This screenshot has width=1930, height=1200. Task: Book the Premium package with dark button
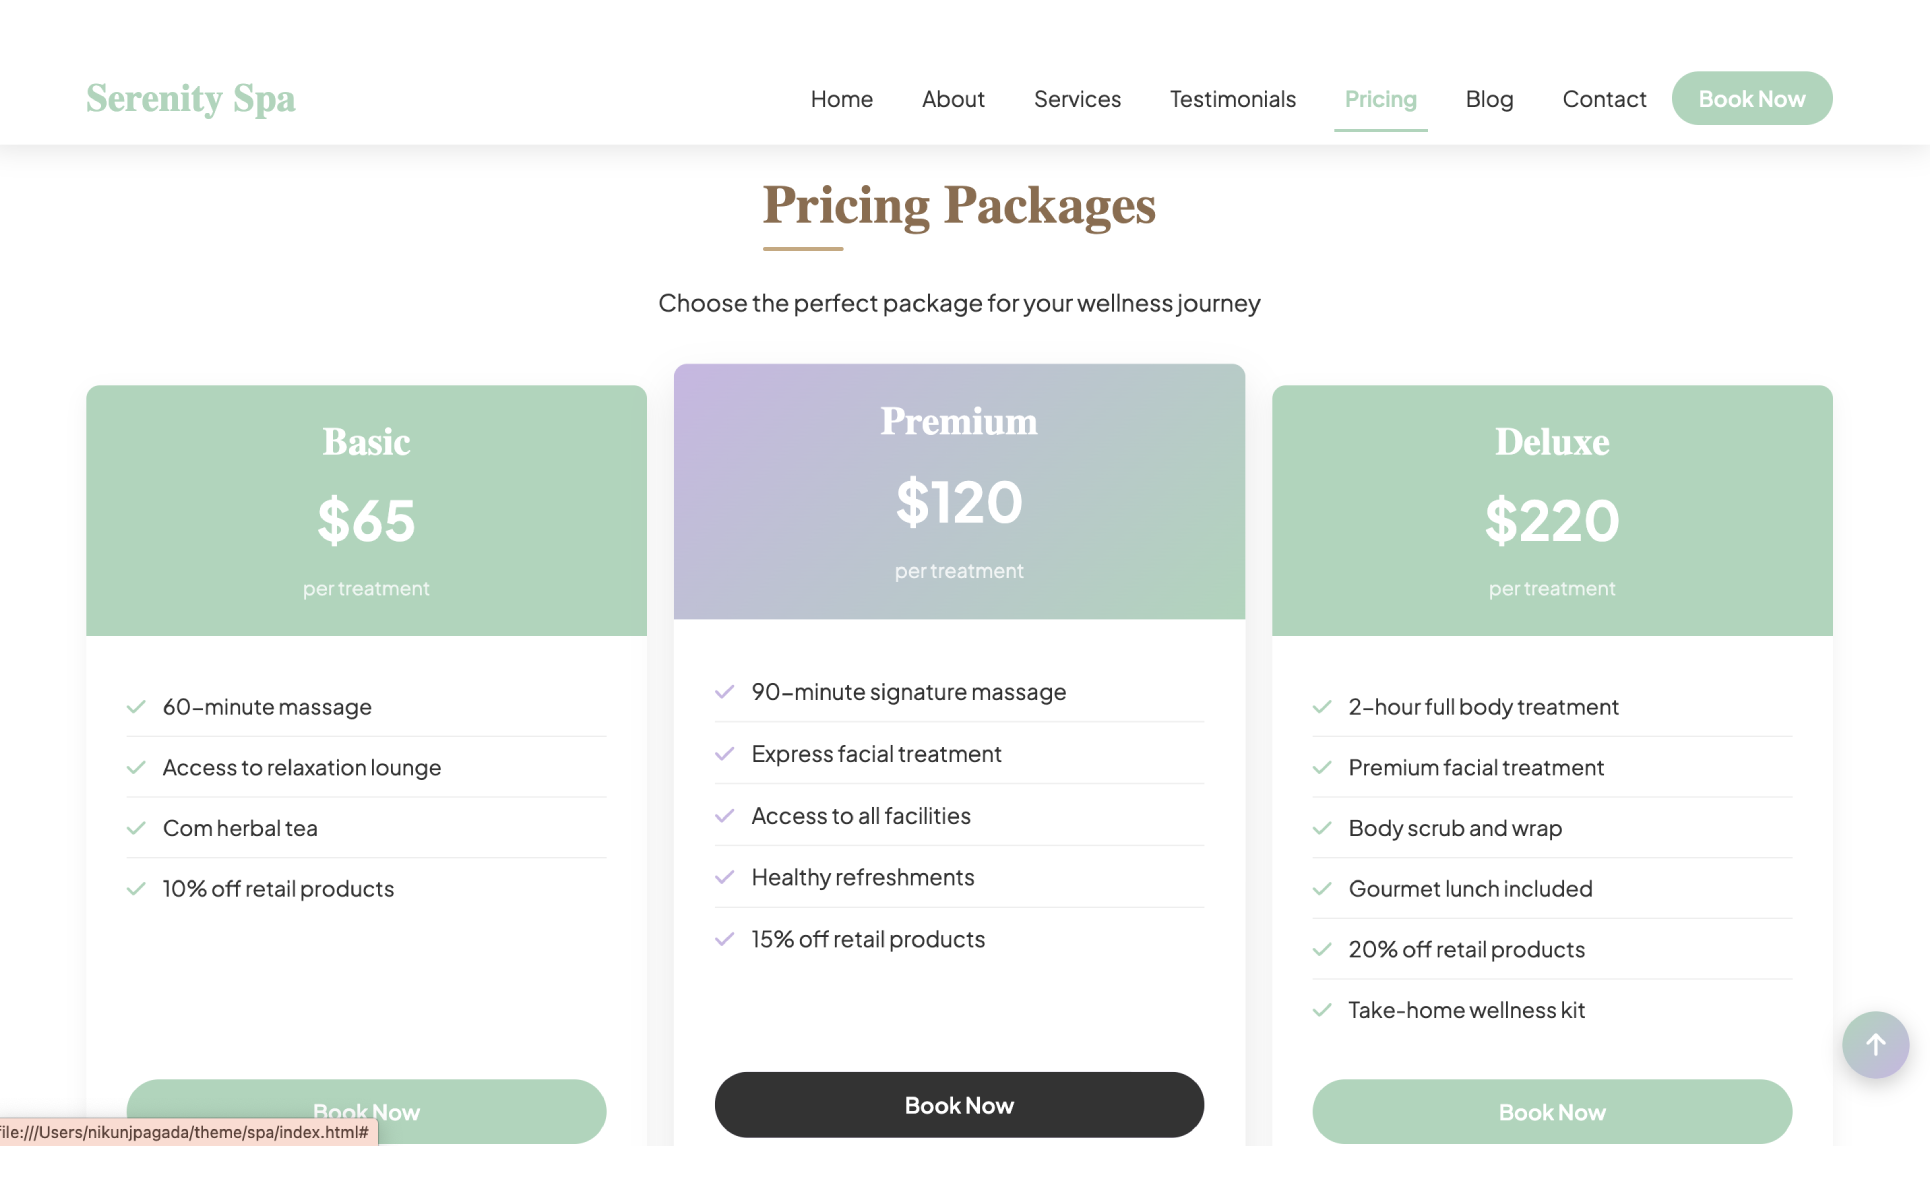959,1105
